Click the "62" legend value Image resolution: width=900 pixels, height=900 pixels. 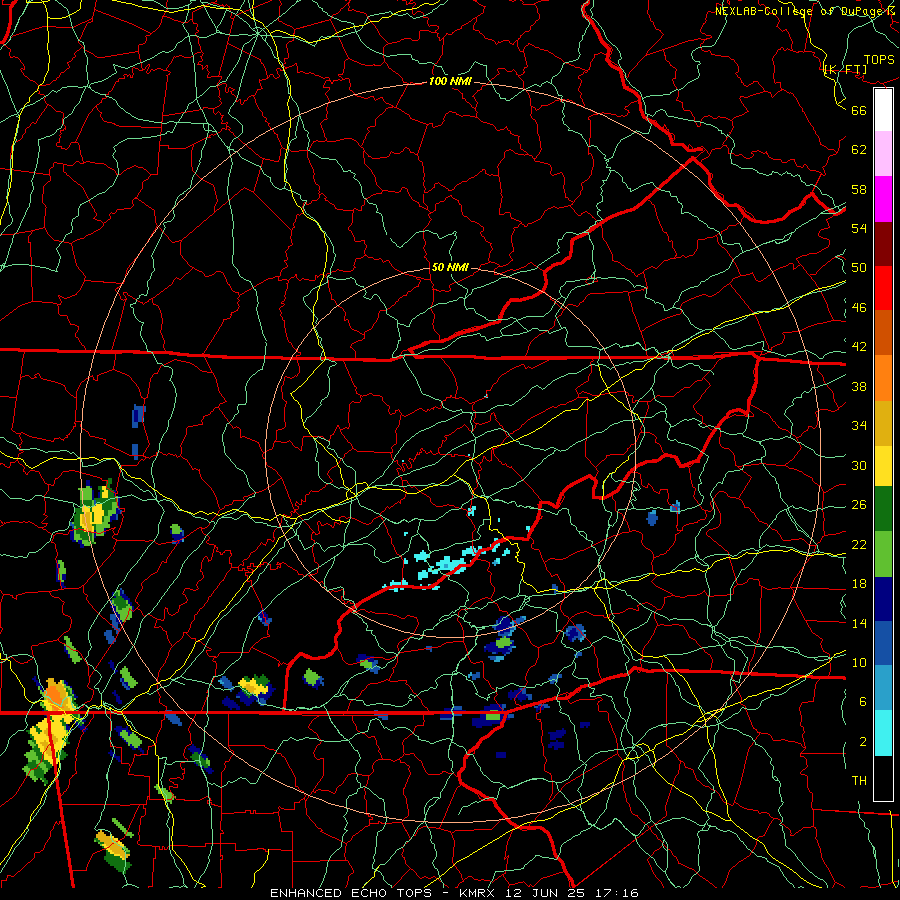859,150
